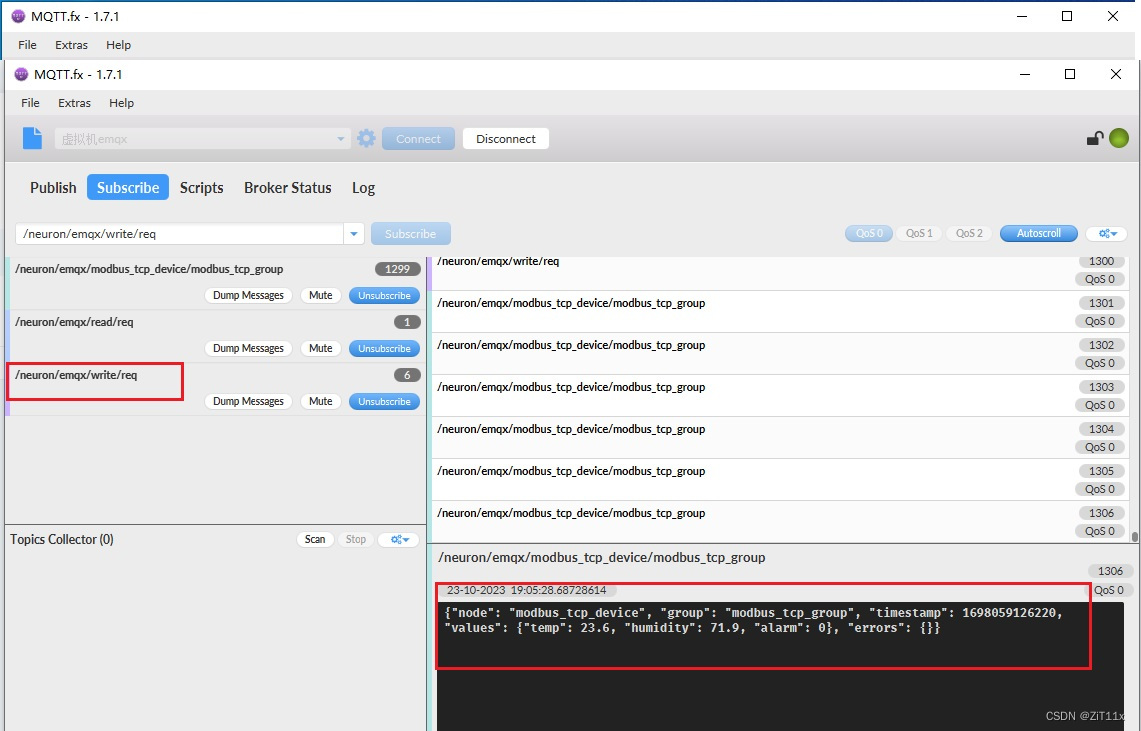Click the count badge 1 for read/req
This screenshot has height=731, width=1141.
[407, 322]
